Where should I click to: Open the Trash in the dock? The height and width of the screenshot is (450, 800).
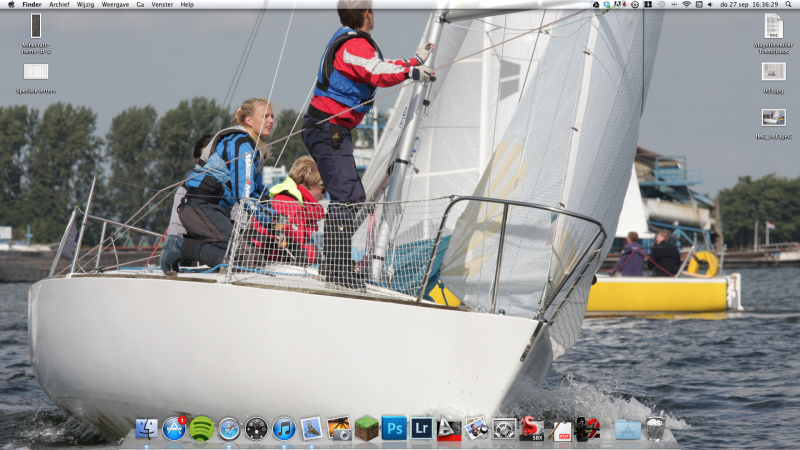655,429
